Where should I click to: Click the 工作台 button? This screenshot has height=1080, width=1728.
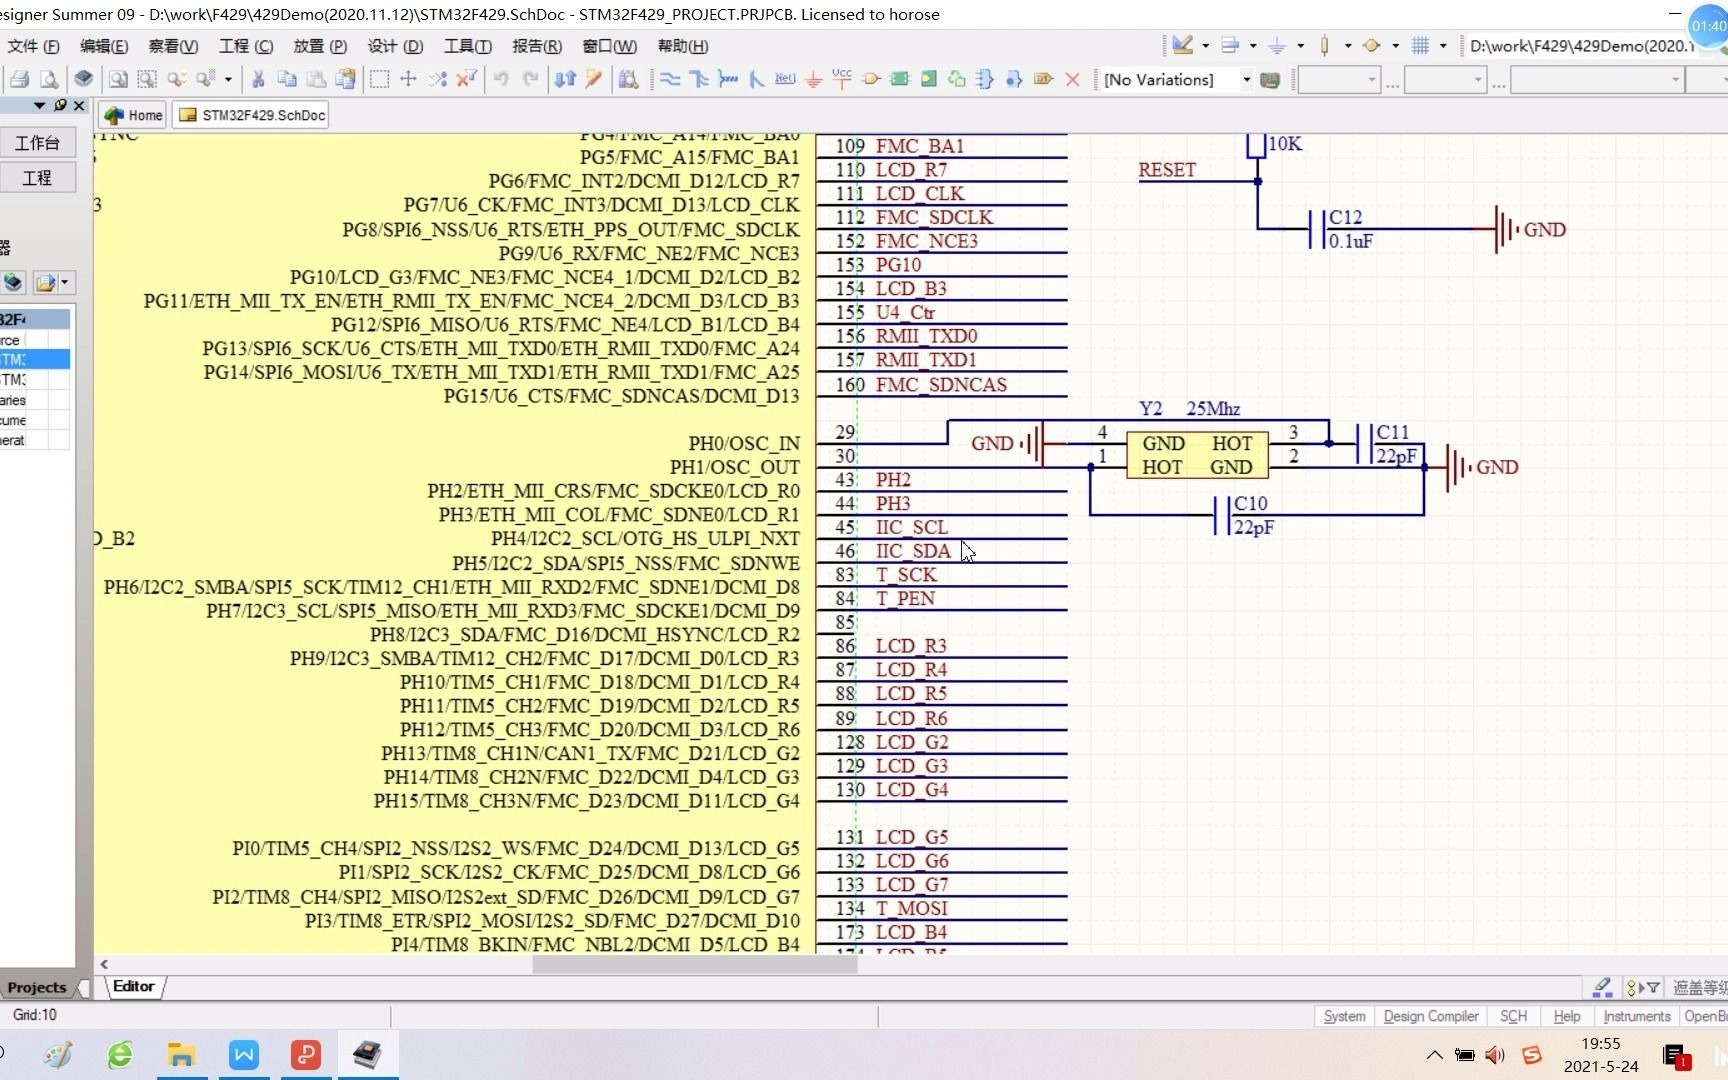tap(37, 143)
